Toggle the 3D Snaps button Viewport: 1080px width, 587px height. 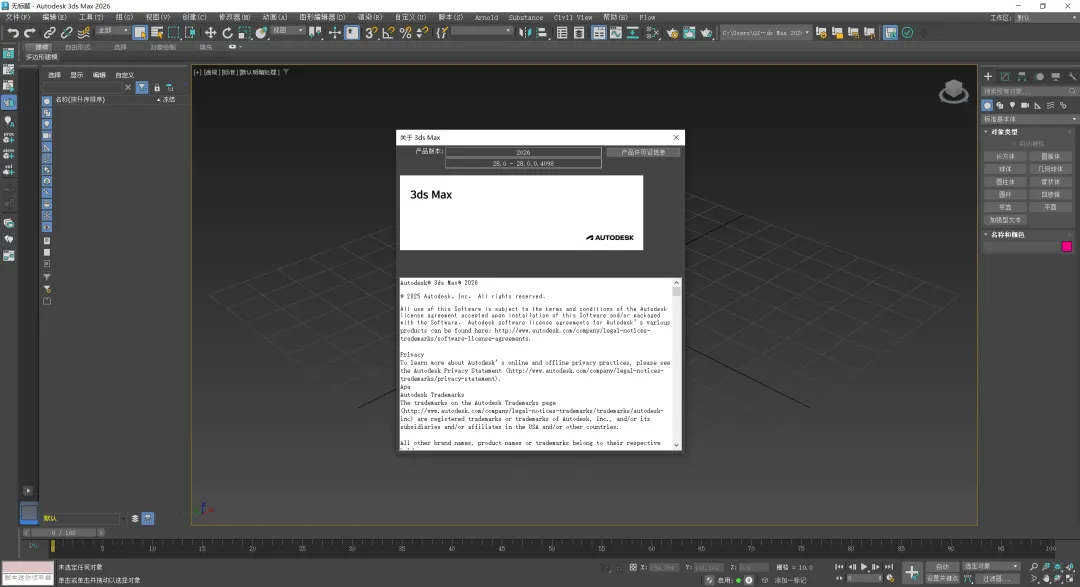(371, 32)
